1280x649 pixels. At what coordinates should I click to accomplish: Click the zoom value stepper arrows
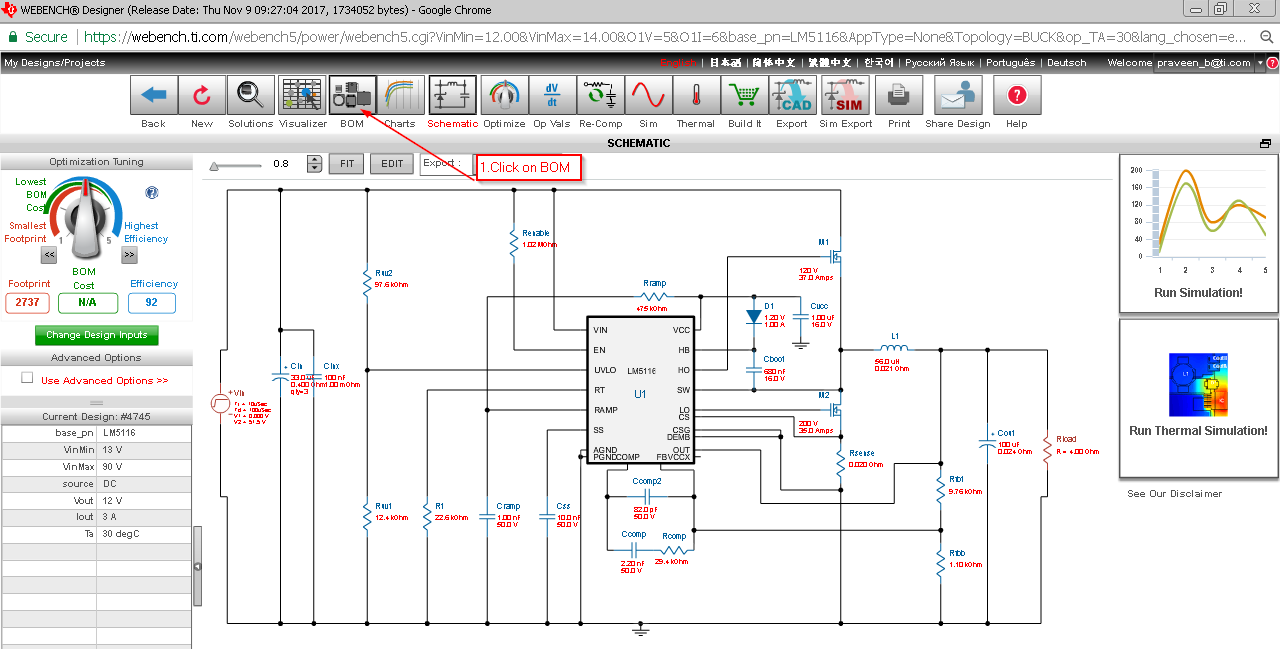click(315, 164)
